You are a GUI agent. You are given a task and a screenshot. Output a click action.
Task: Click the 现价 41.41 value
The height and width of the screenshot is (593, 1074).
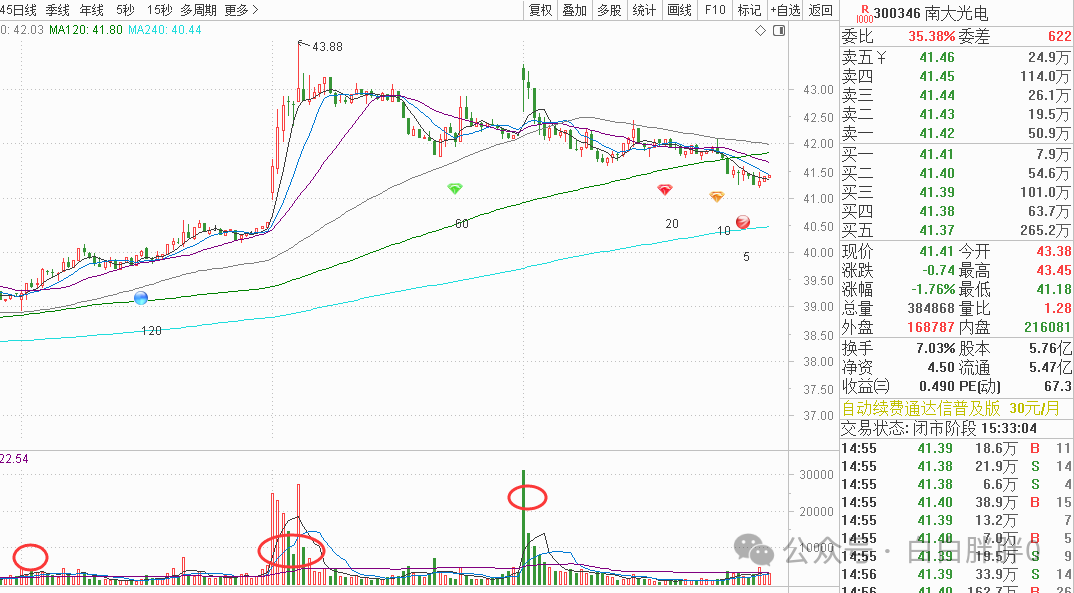[936, 251]
